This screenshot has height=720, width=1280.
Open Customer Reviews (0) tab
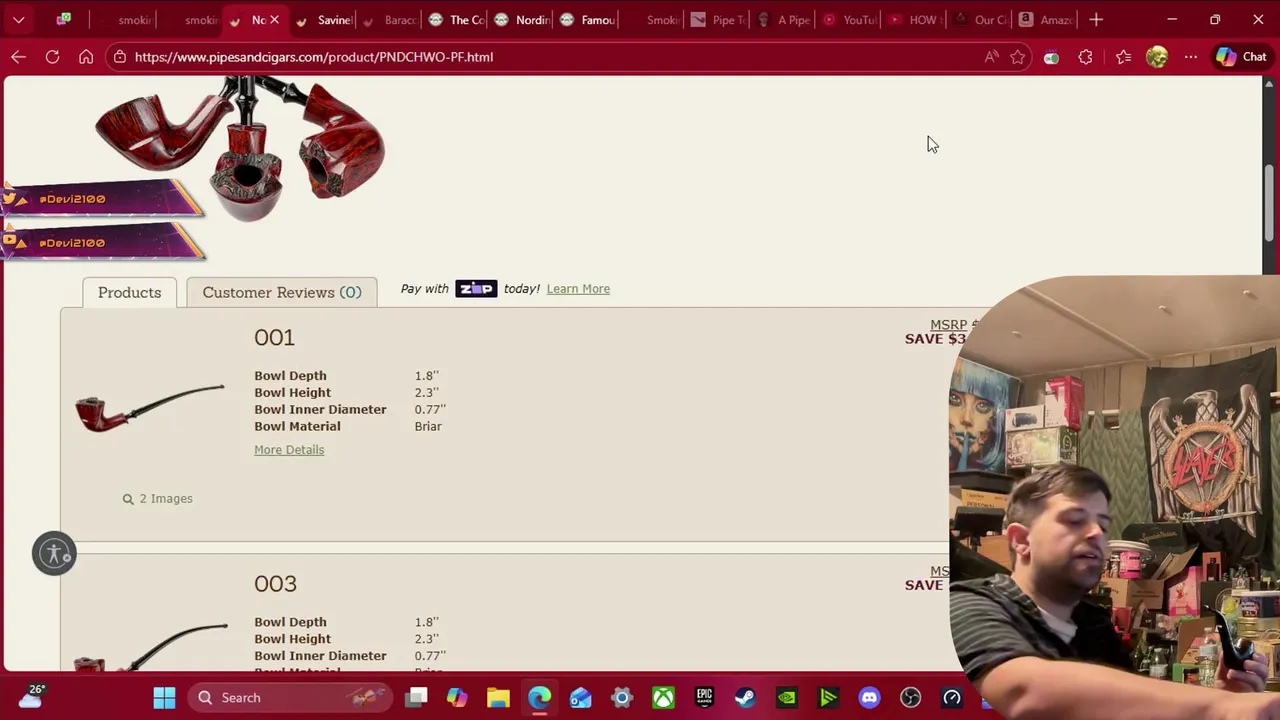click(x=282, y=292)
